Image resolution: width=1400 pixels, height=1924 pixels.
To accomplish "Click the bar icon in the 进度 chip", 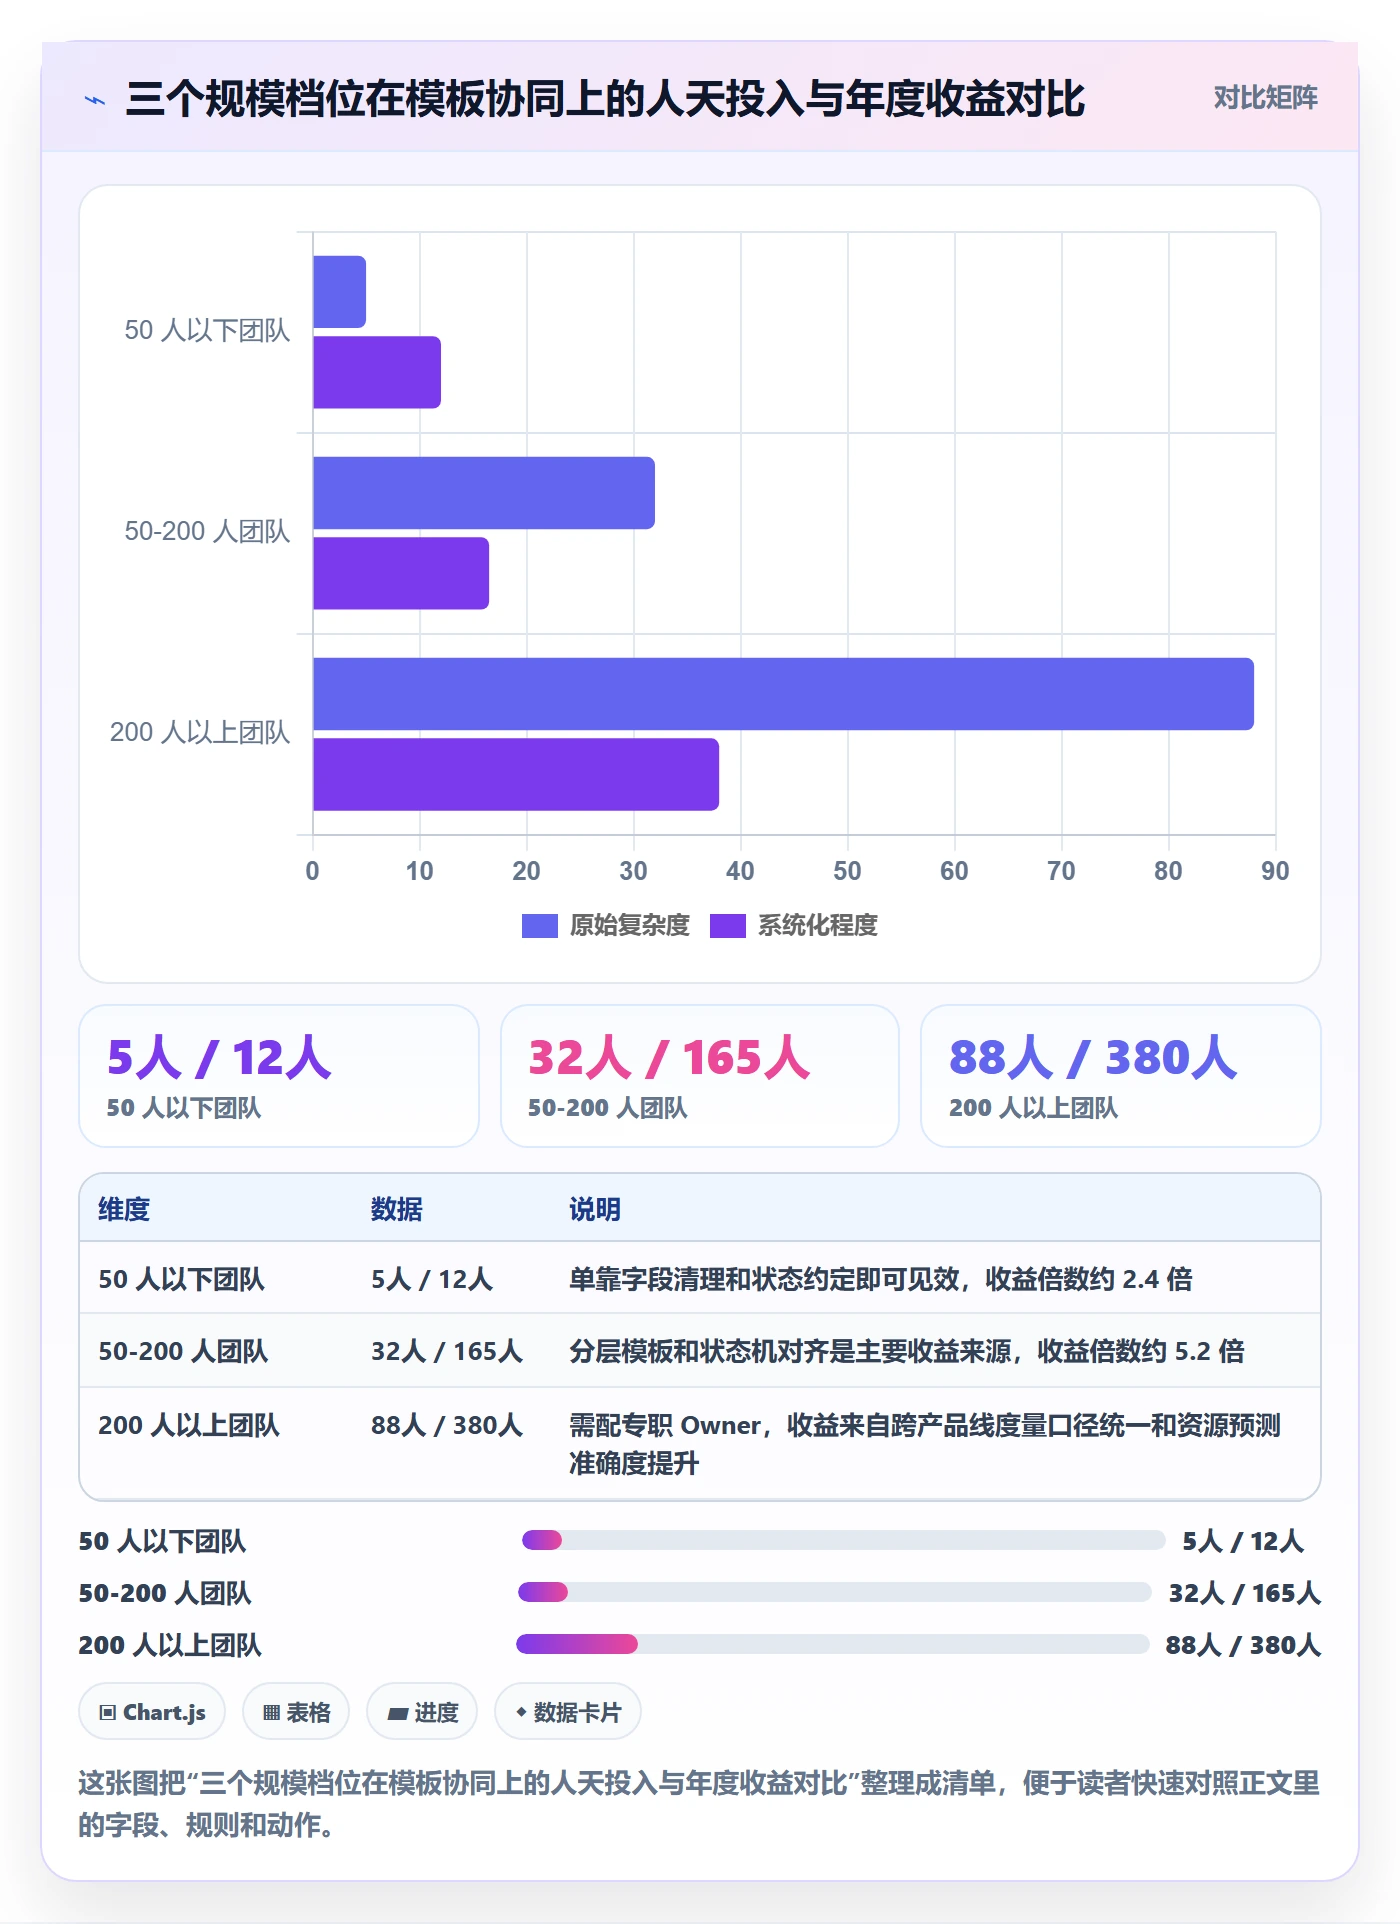I will click(x=397, y=1713).
